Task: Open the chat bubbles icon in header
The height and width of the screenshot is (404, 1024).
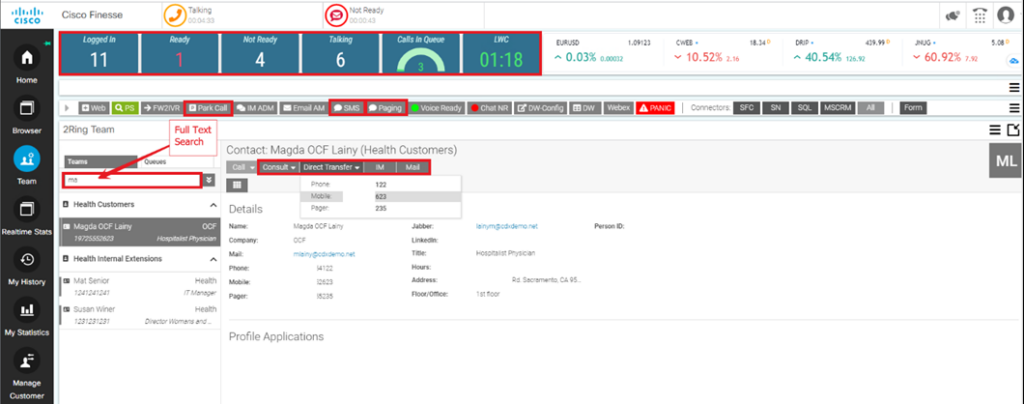Action: click(x=951, y=16)
